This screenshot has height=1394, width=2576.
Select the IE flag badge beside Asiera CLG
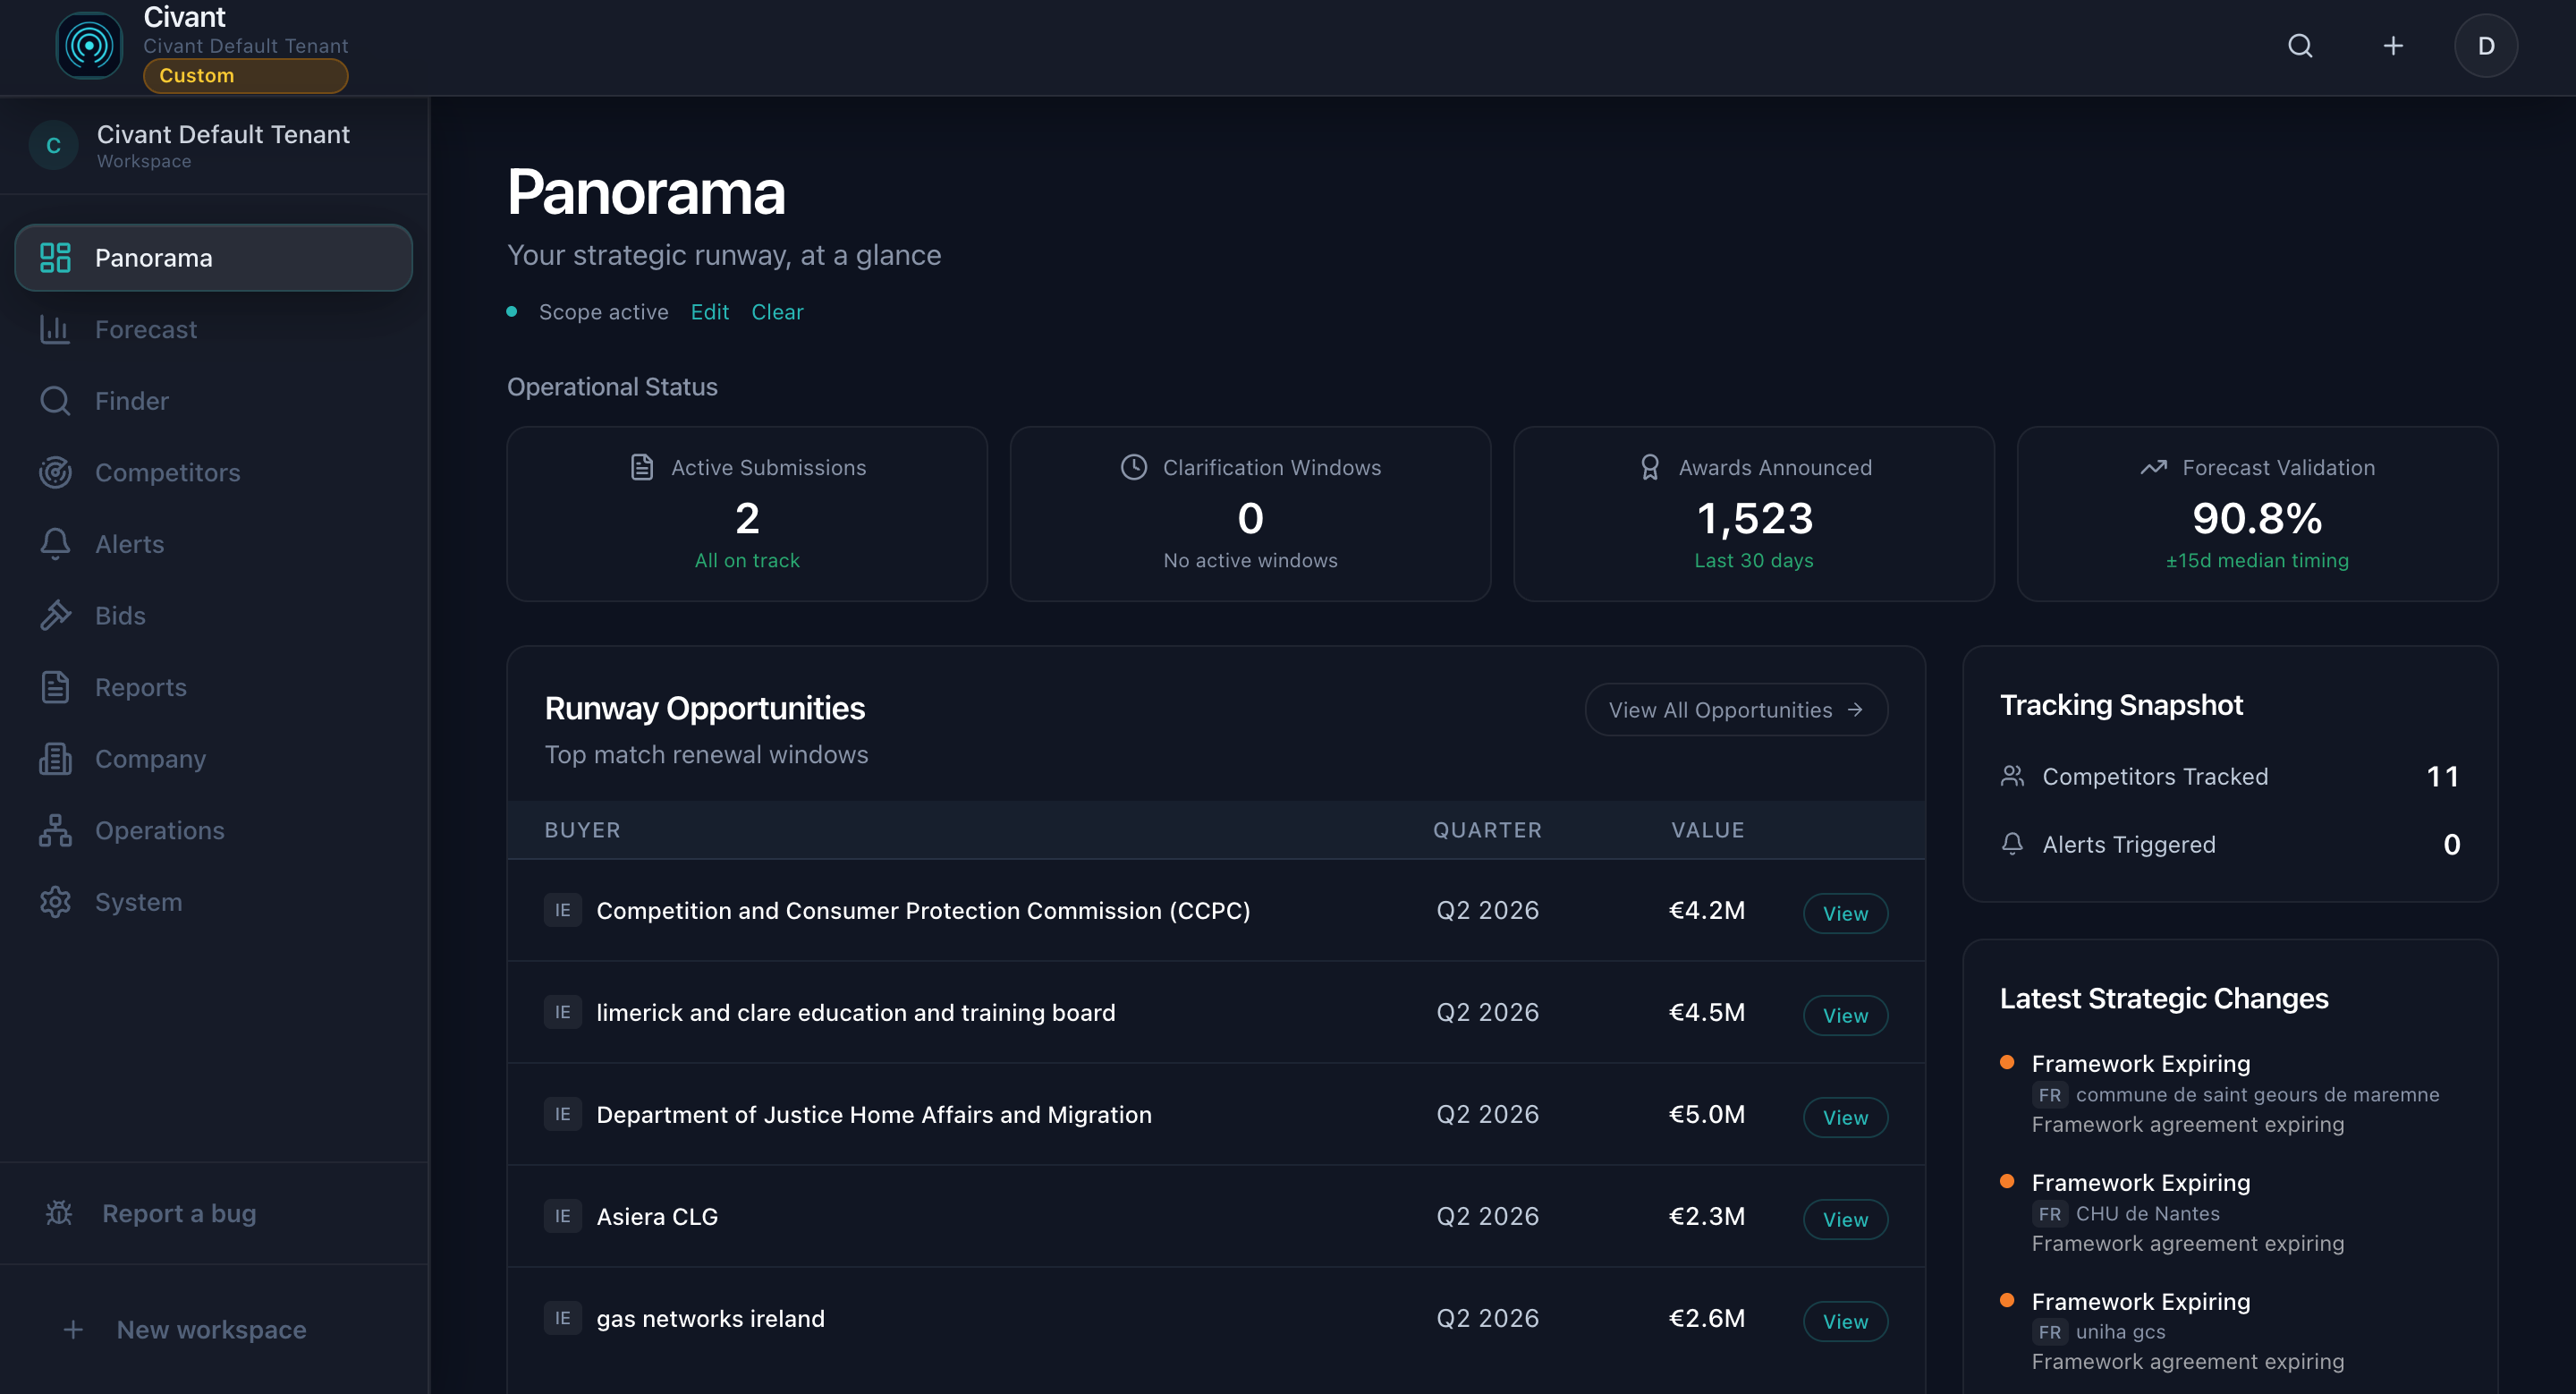click(563, 1216)
